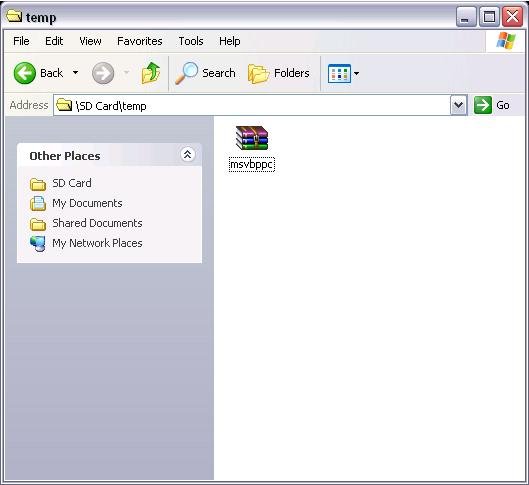Click the Up folder level icon
The image size is (529, 485).
(x=151, y=73)
